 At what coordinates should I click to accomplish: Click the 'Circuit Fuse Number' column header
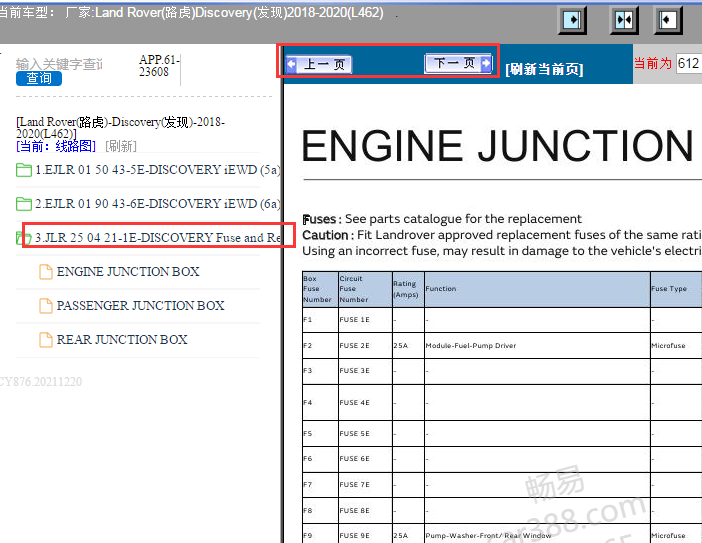pyautogui.click(x=365, y=289)
